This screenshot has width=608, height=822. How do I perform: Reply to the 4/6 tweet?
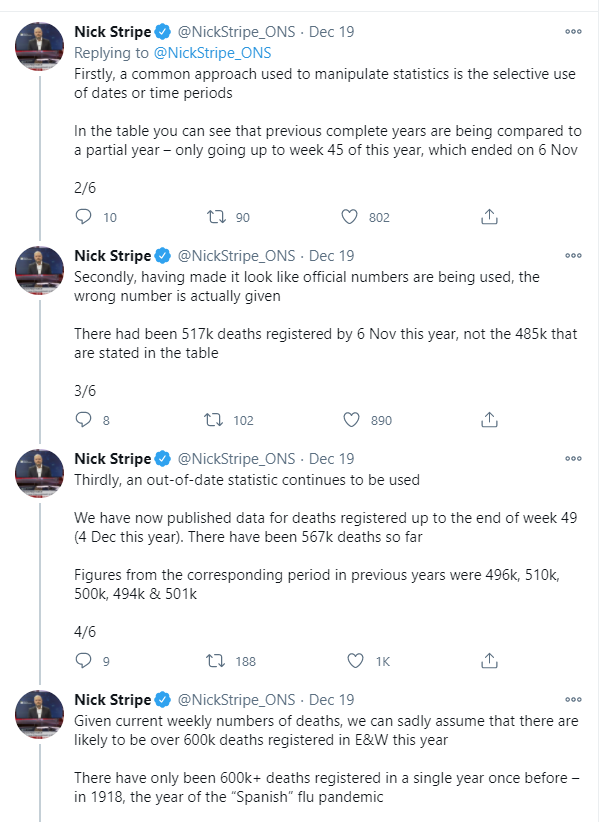84,660
